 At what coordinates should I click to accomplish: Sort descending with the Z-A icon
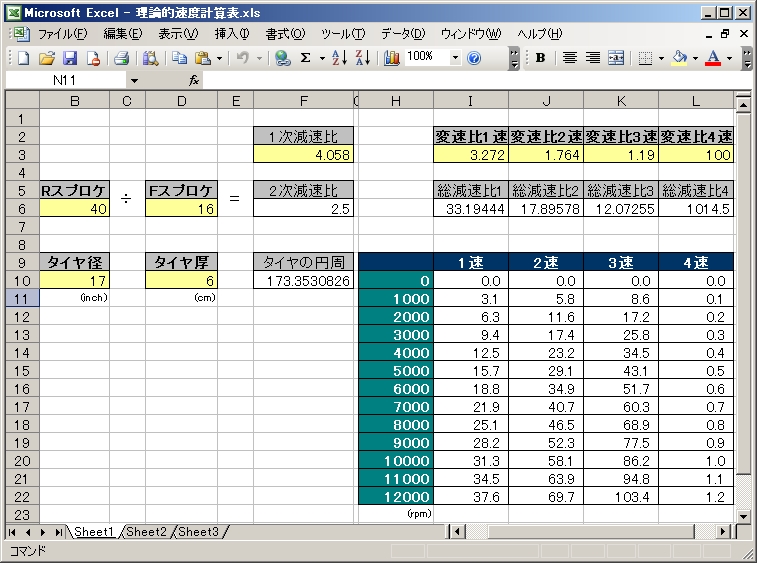363,58
